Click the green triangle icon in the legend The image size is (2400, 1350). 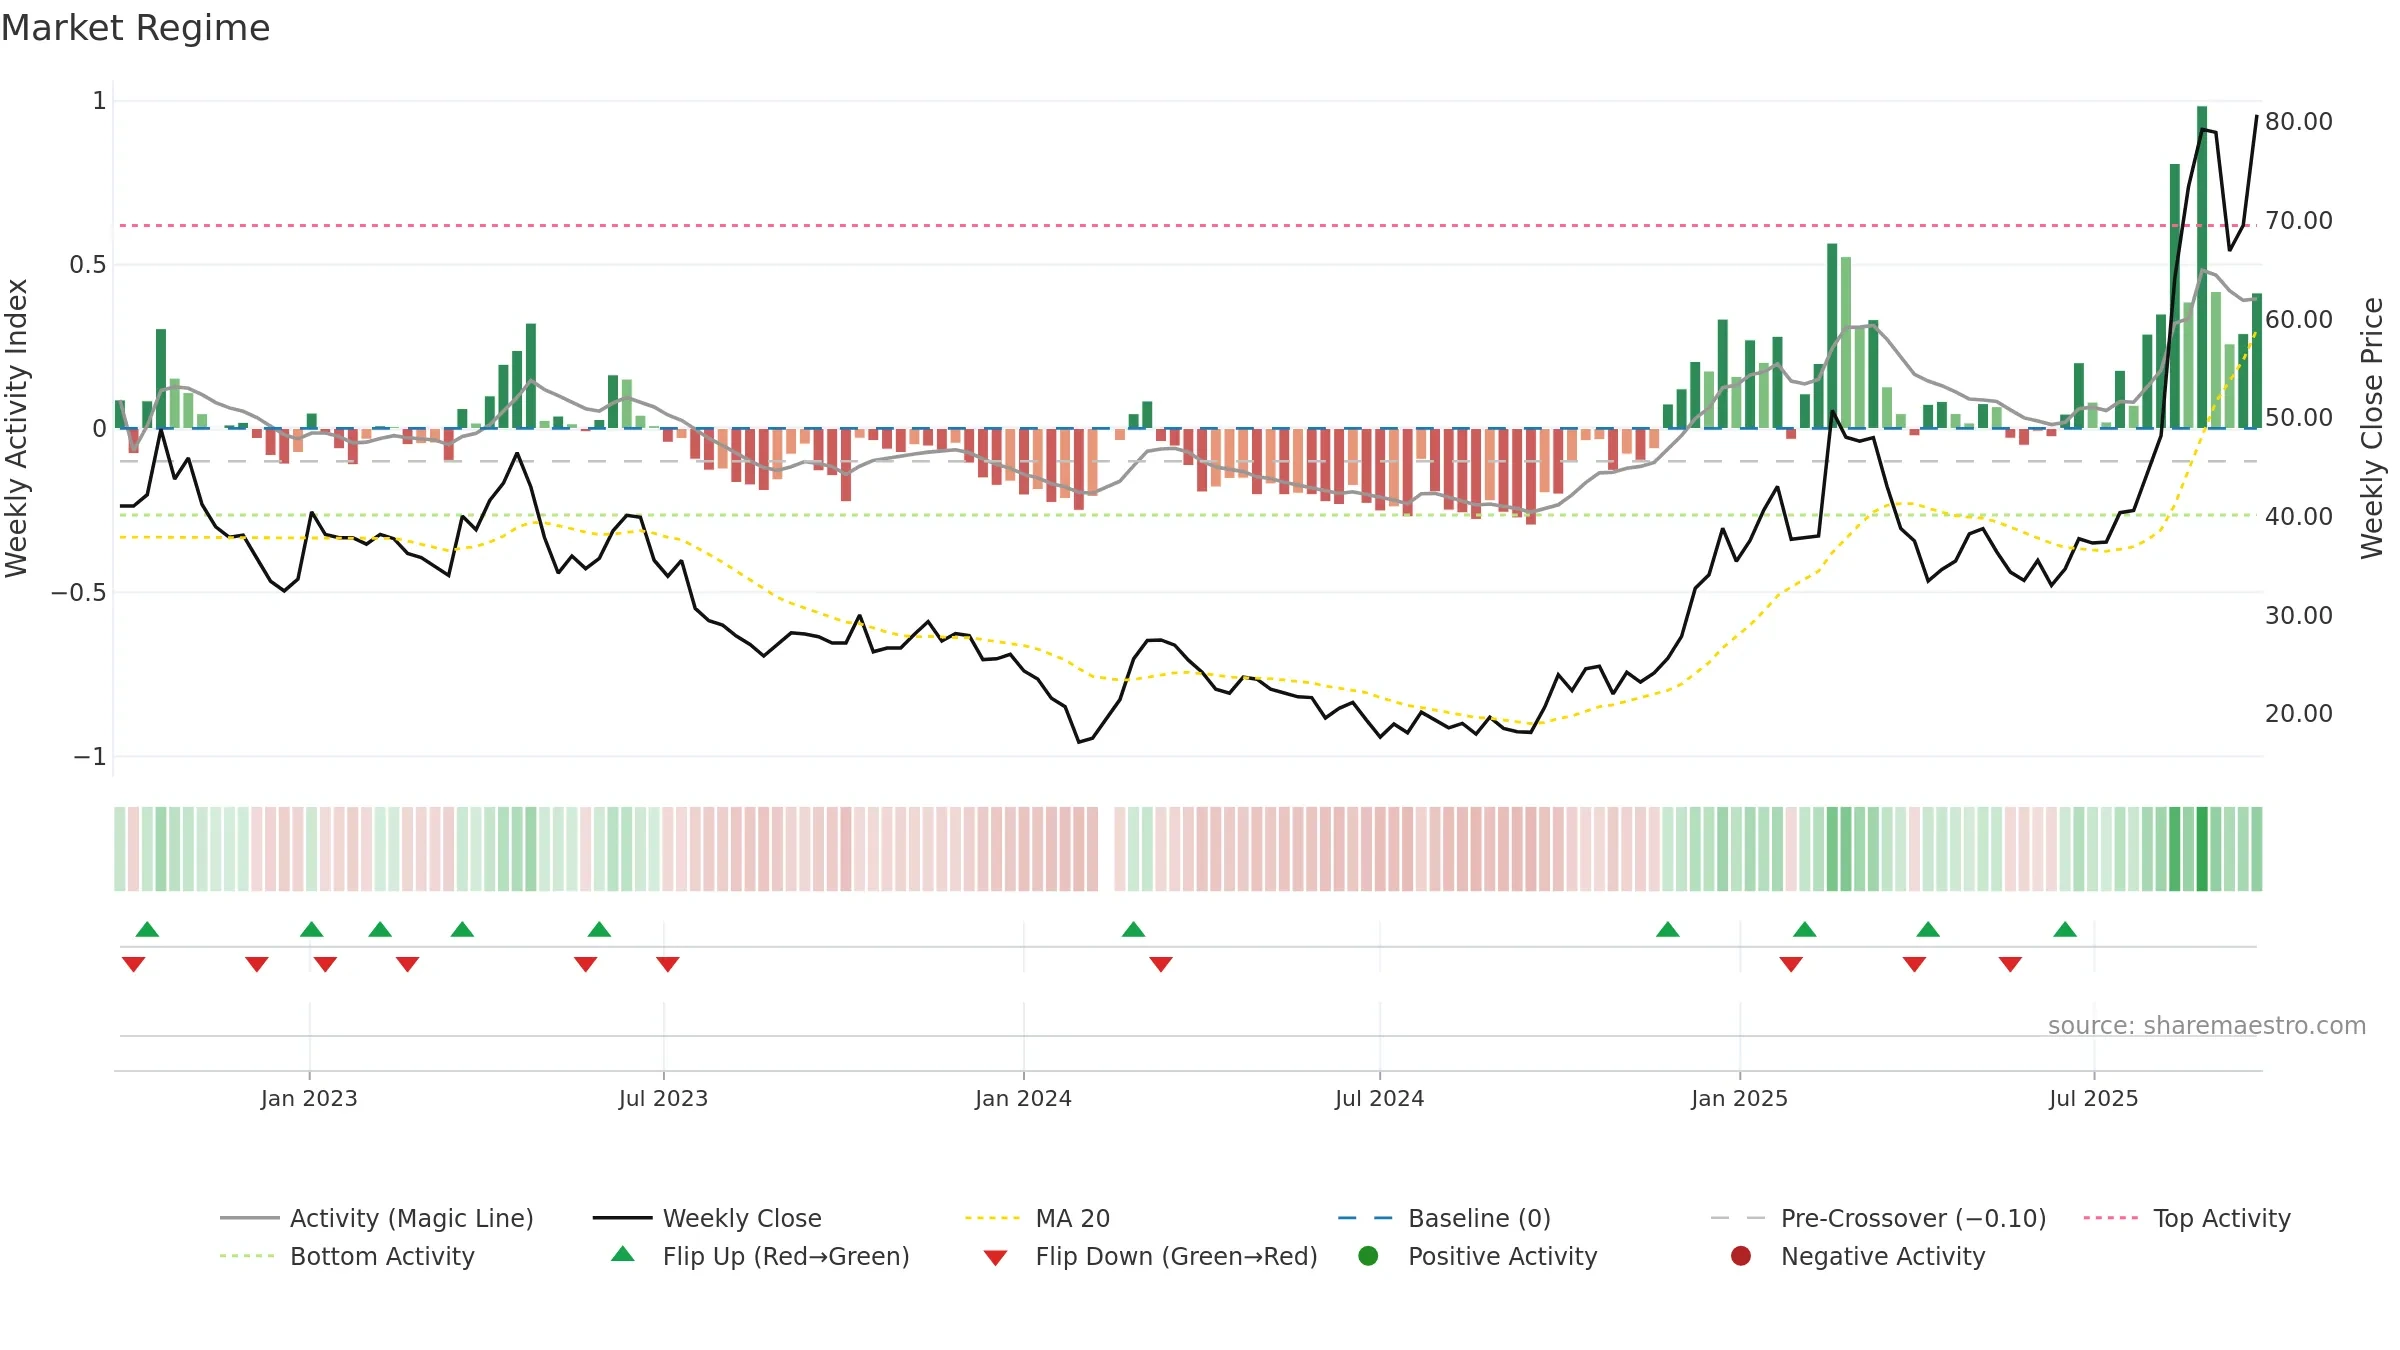[x=622, y=1254]
